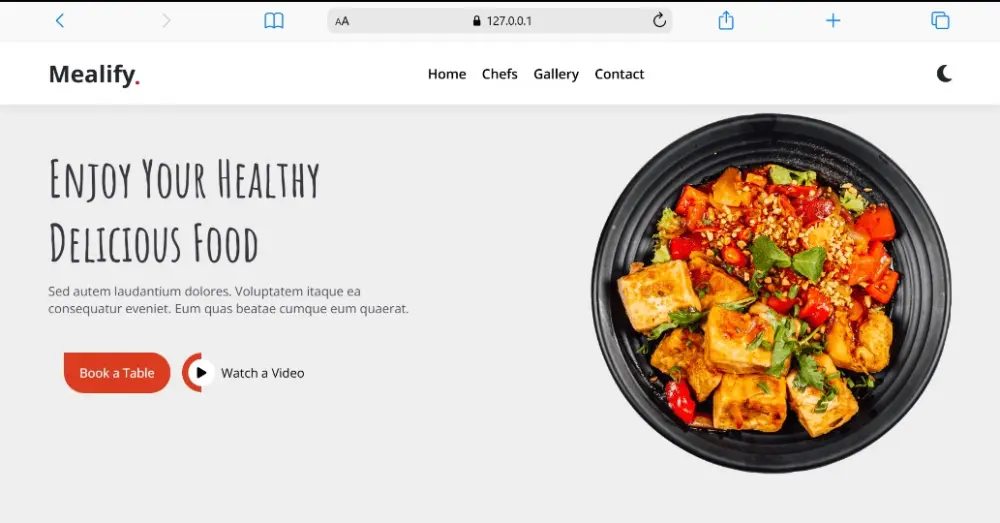Click the Watch a Video link text
This screenshot has width=1000, height=523.
coord(262,373)
